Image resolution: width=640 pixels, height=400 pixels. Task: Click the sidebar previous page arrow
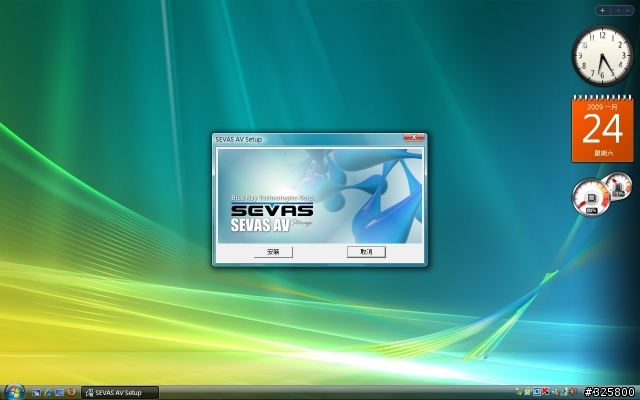pyautogui.click(x=618, y=10)
